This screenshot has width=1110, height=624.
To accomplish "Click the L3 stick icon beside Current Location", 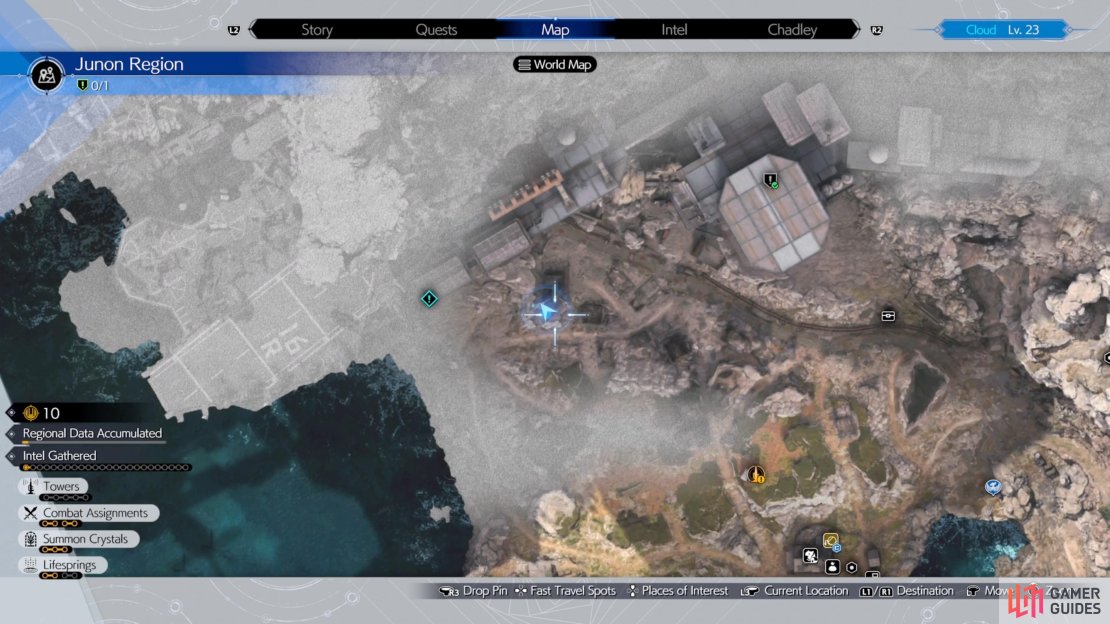I will tap(750, 591).
